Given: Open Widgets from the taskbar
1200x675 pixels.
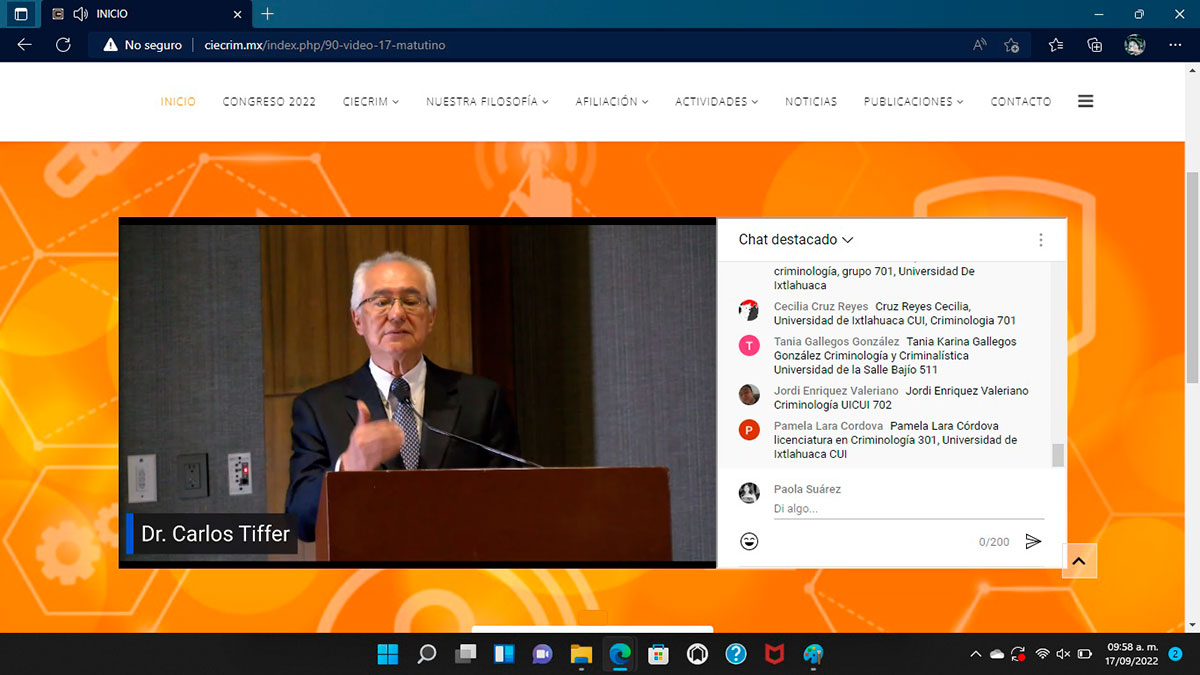Looking at the screenshot, I should point(504,655).
